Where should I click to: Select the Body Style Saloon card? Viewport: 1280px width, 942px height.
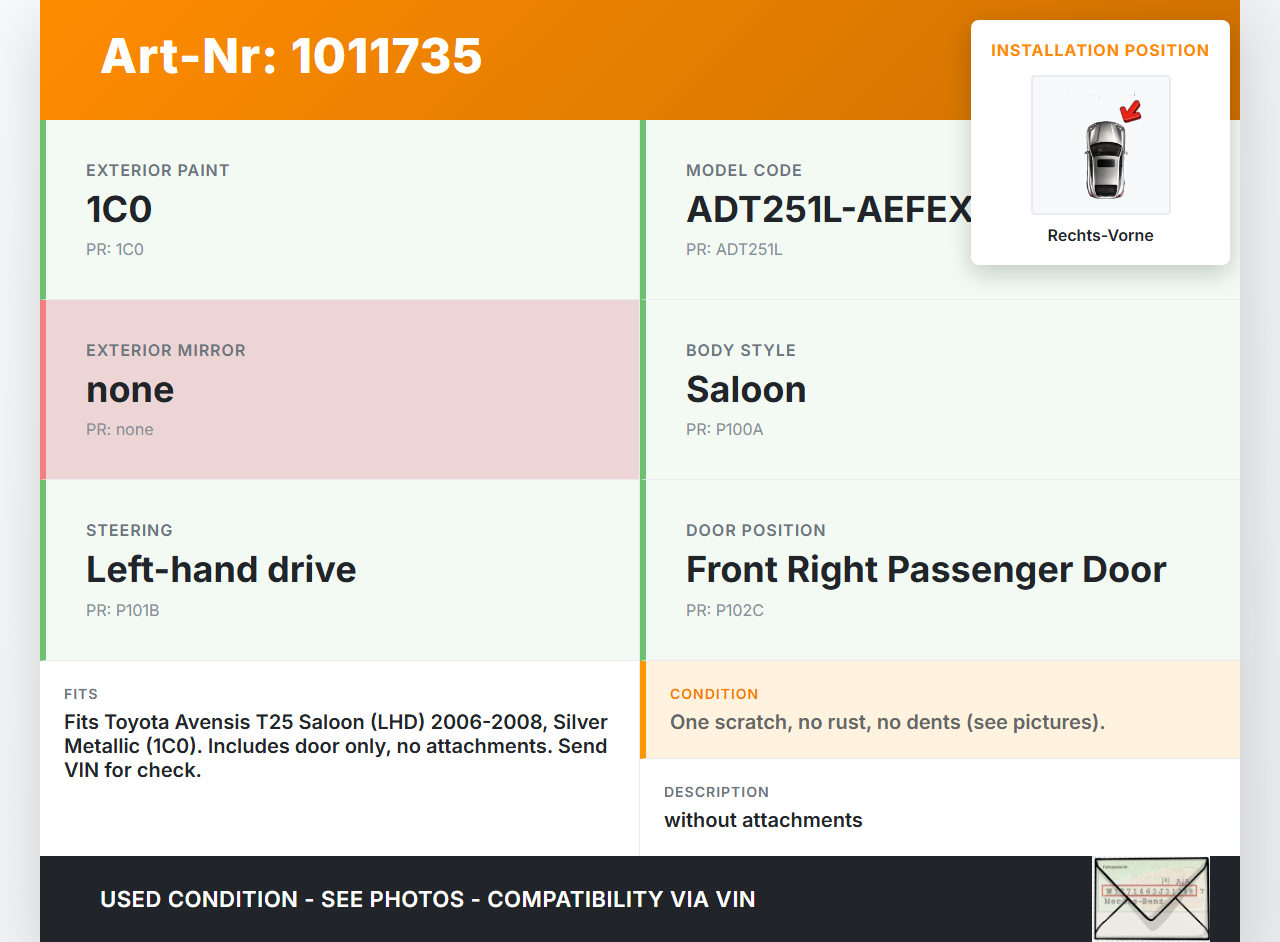tap(940, 390)
